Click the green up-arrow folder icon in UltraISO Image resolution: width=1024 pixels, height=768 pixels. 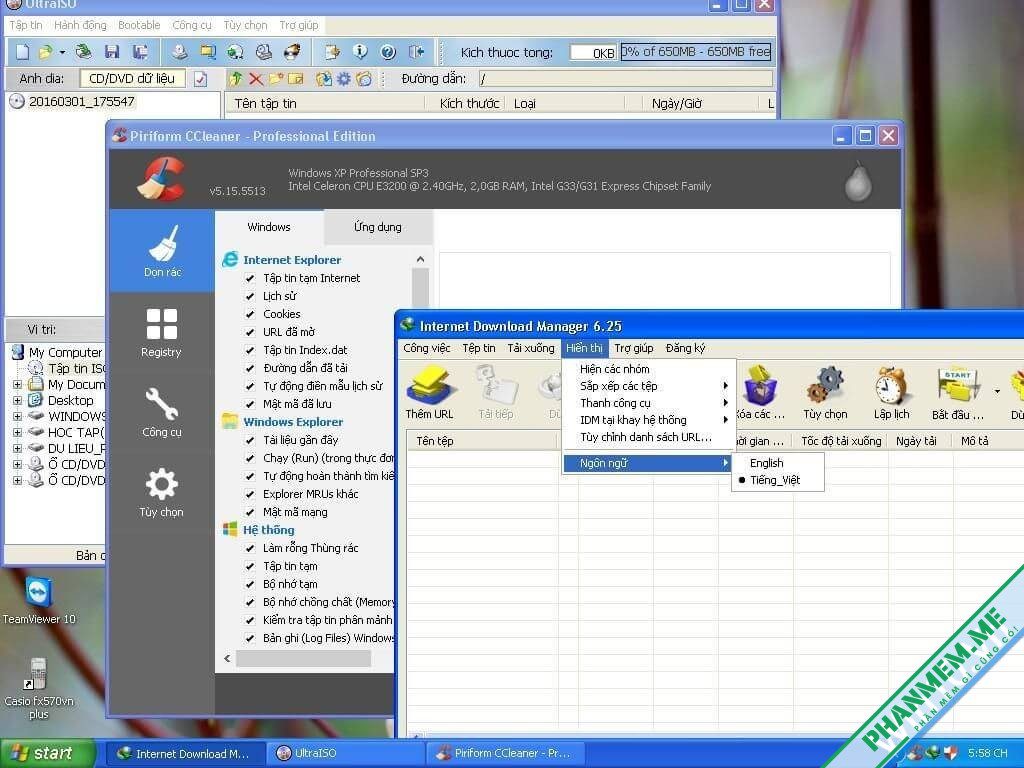coord(236,79)
